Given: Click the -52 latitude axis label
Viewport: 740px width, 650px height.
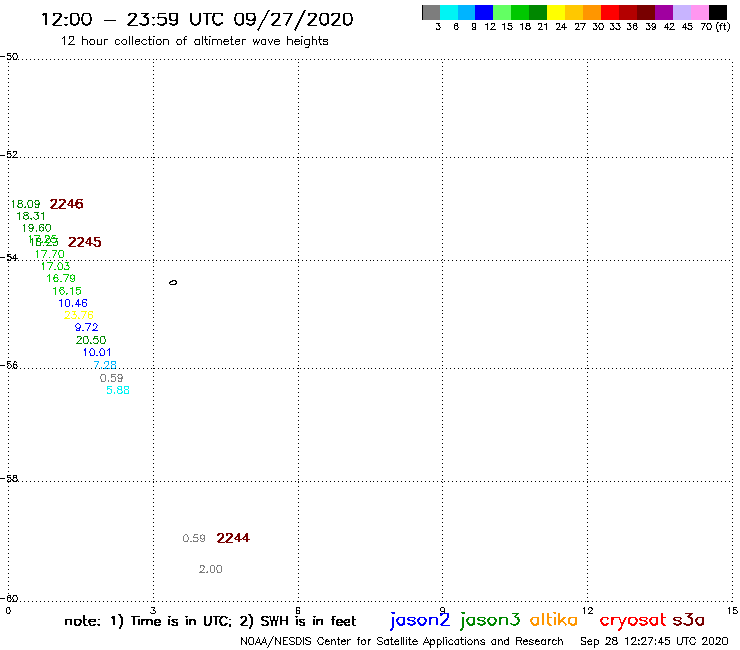Looking at the screenshot, I should (9, 155).
